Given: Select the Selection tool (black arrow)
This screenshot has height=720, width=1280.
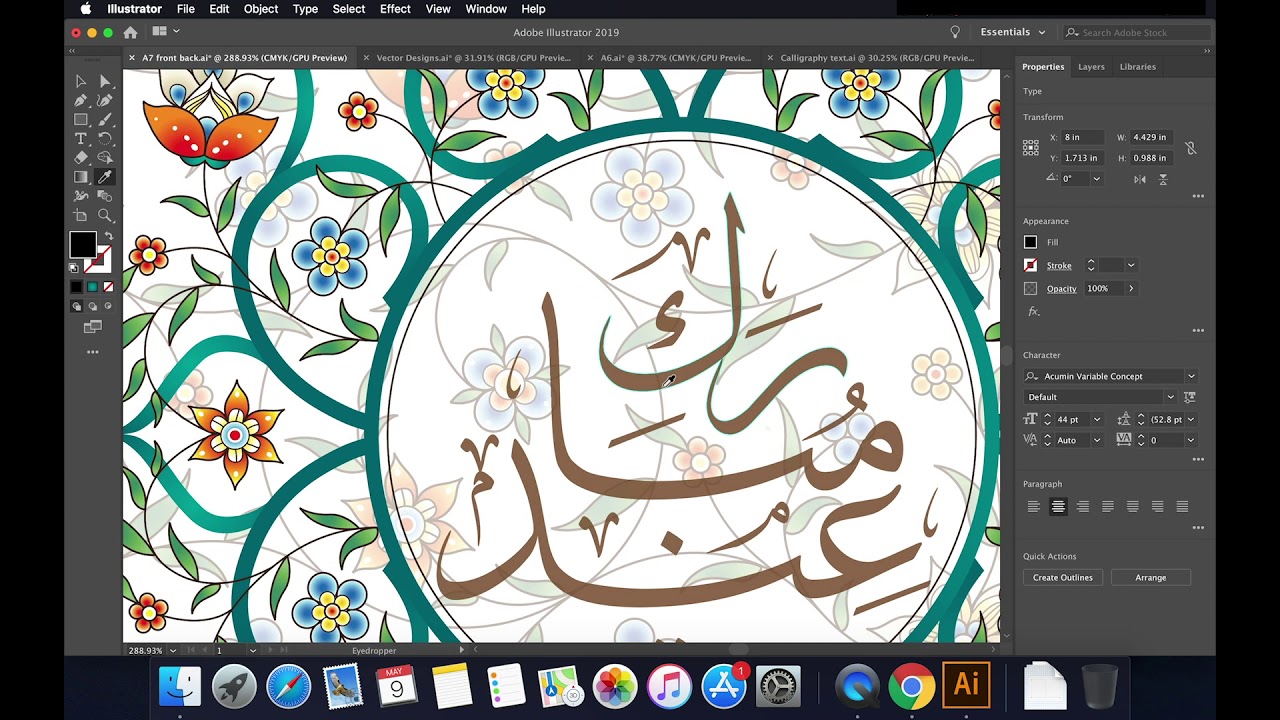Looking at the screenshot, I should click(81, 81).
